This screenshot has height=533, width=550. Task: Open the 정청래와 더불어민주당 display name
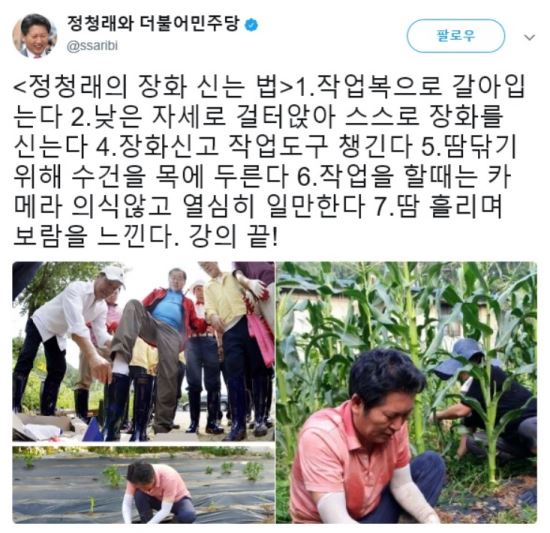click(153, 24)
